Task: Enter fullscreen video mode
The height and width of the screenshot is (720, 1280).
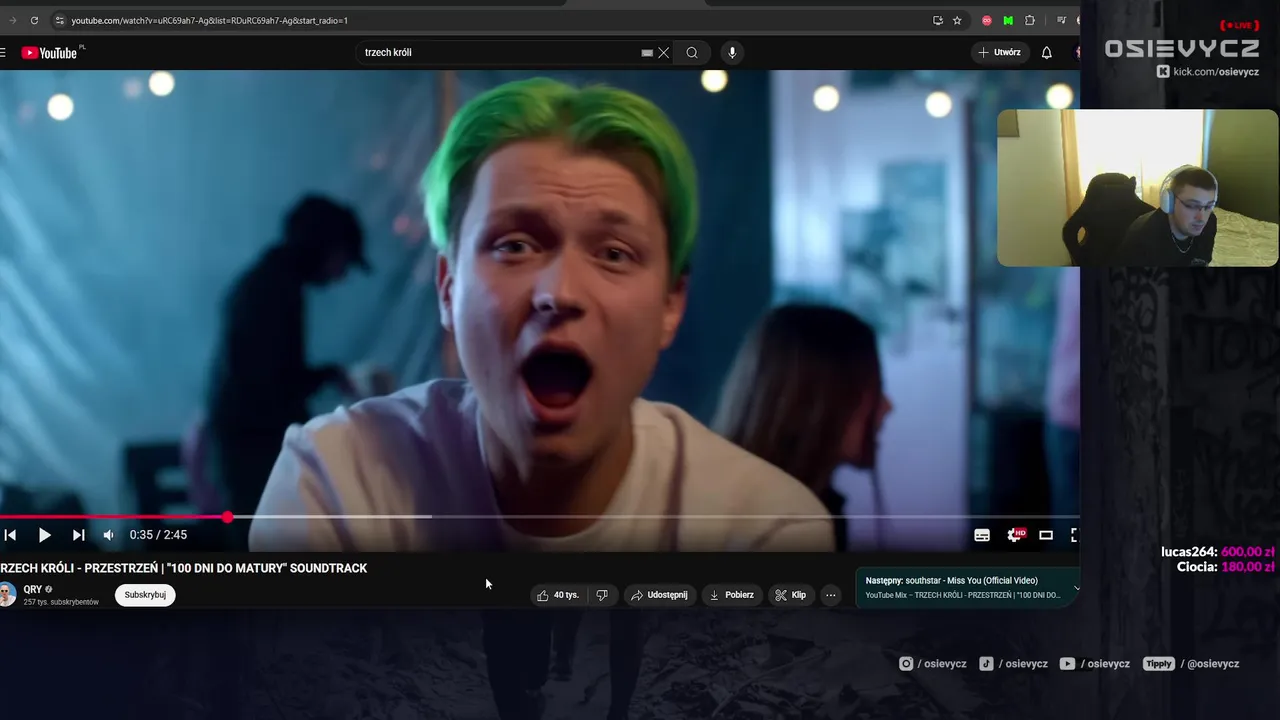Action: pyautogui.click(x=1074, y=535)
